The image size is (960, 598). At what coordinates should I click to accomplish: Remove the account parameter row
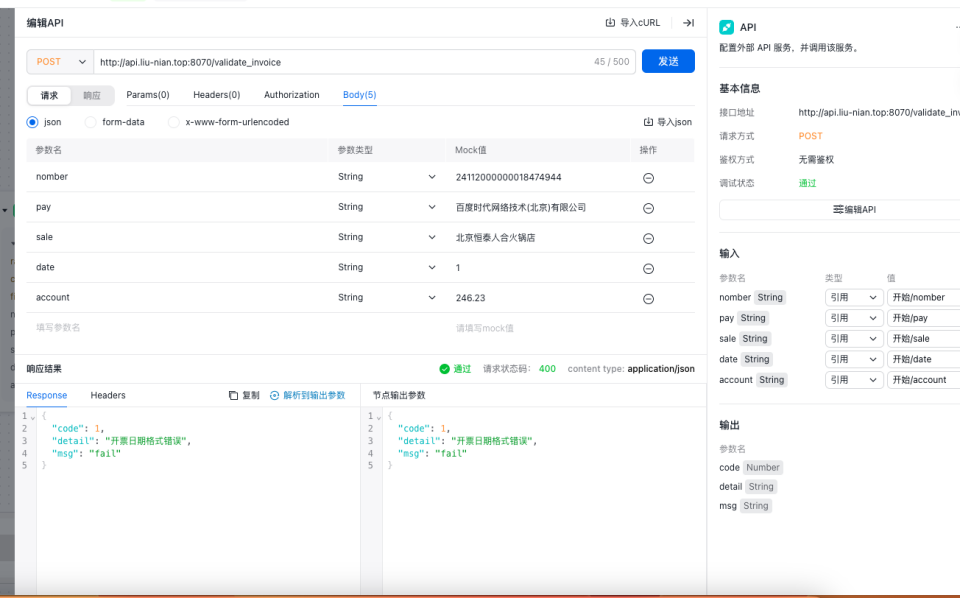click(x=648, y=299)
